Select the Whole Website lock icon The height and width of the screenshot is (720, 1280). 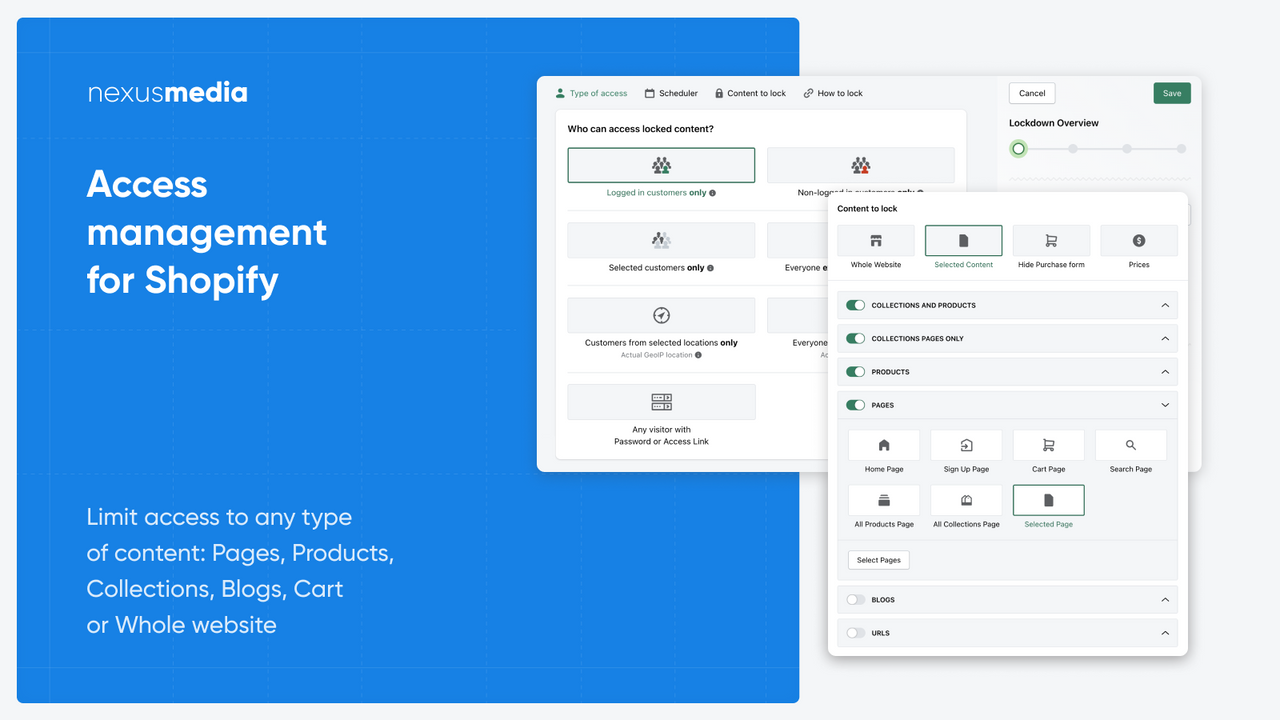(x=876, y=240)
